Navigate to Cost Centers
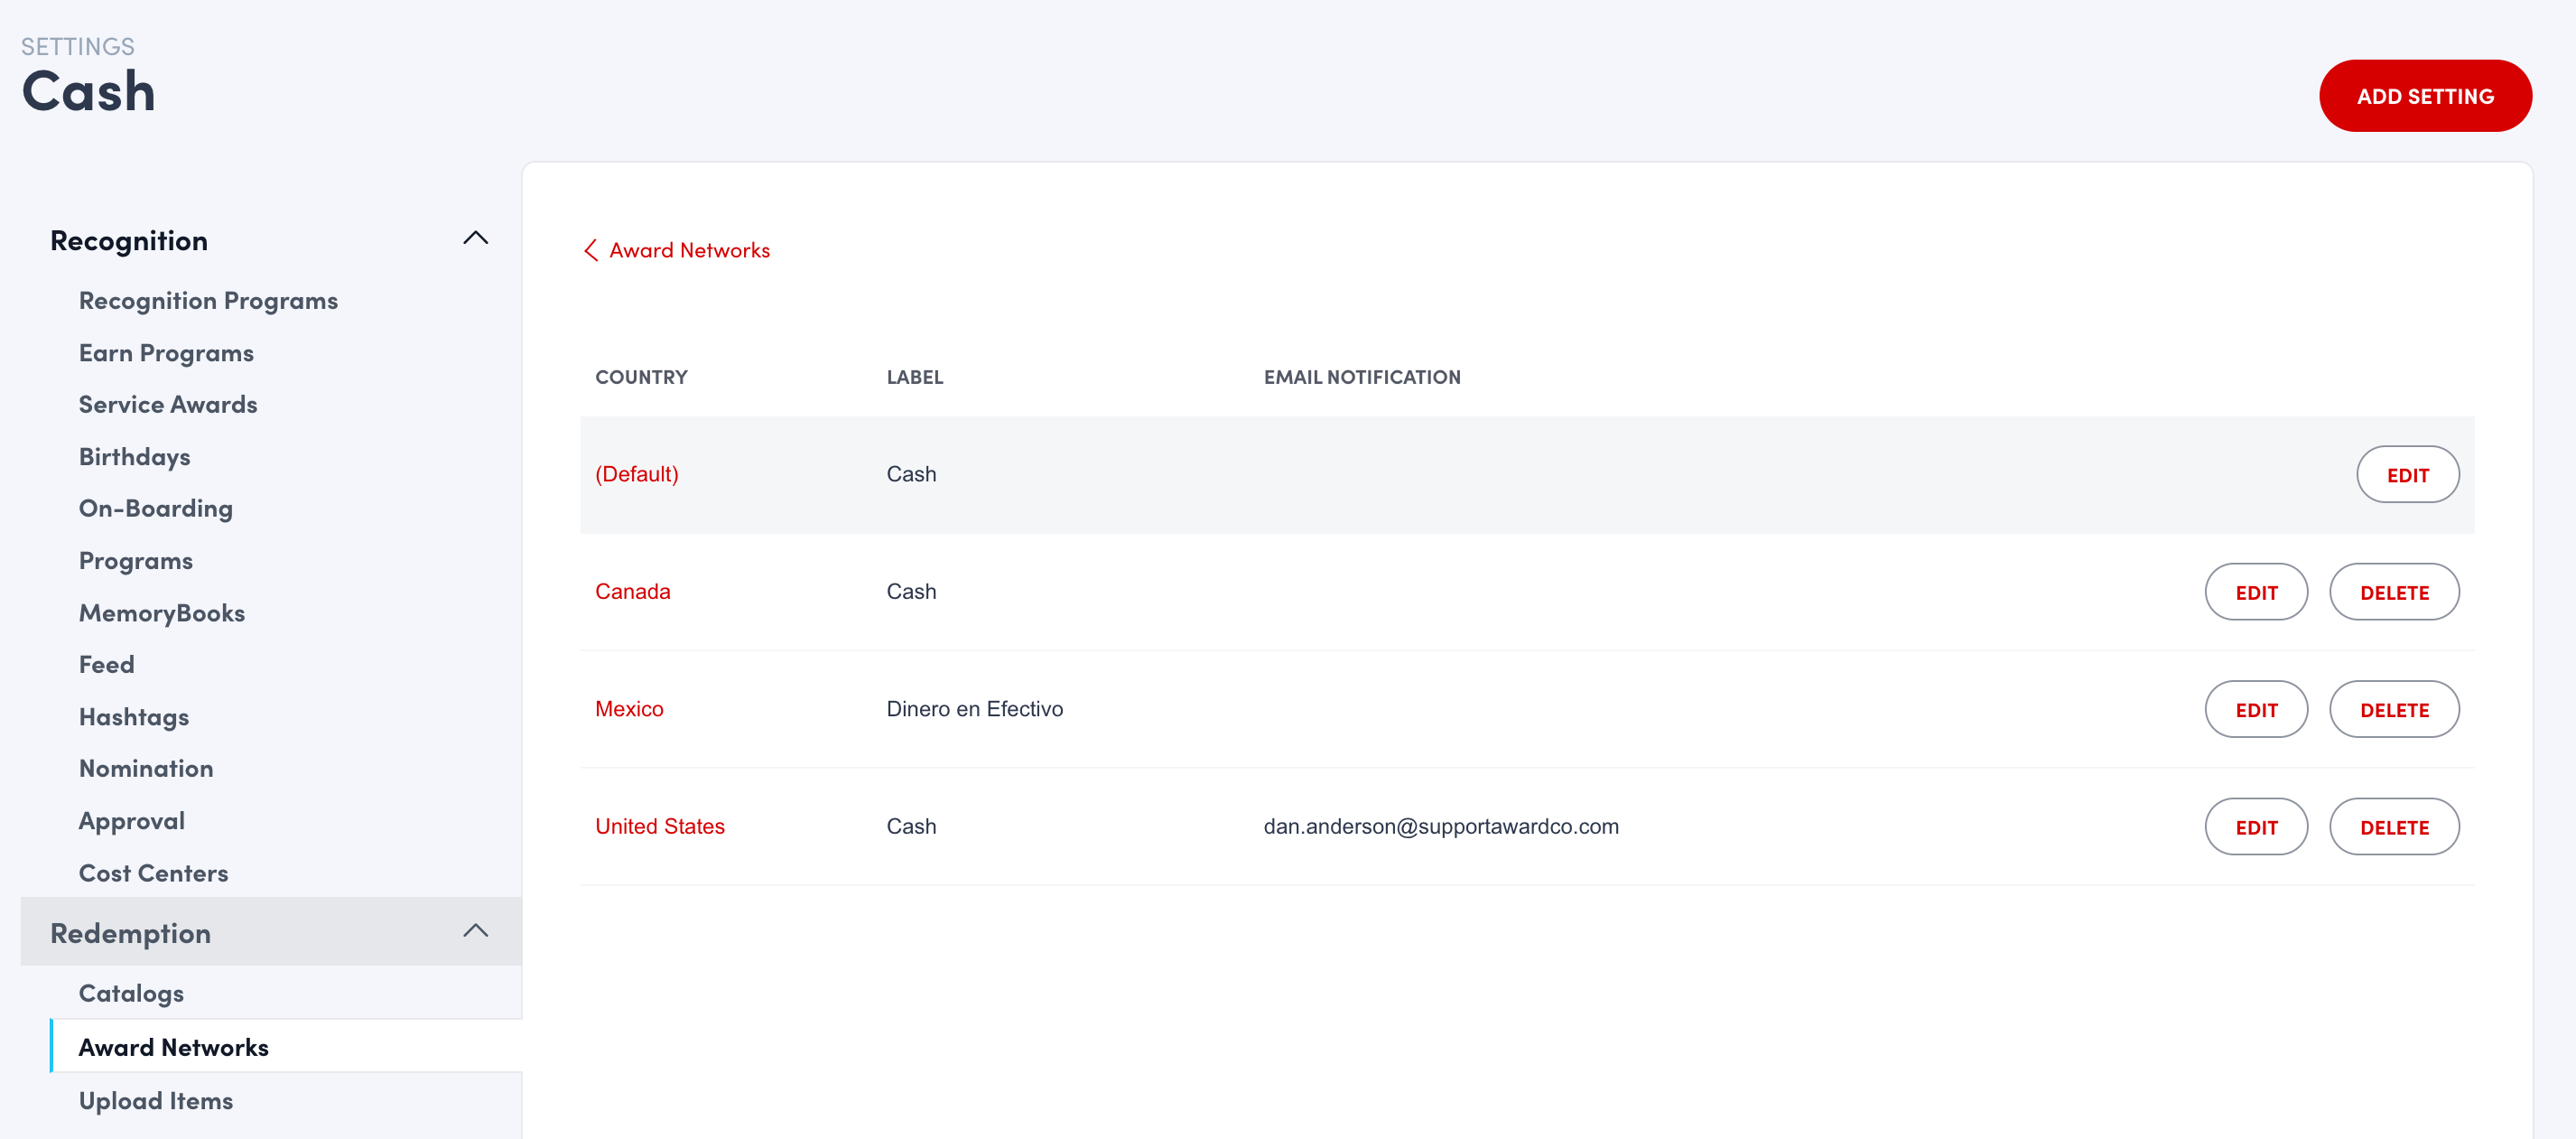 click(x=153, y=873)
